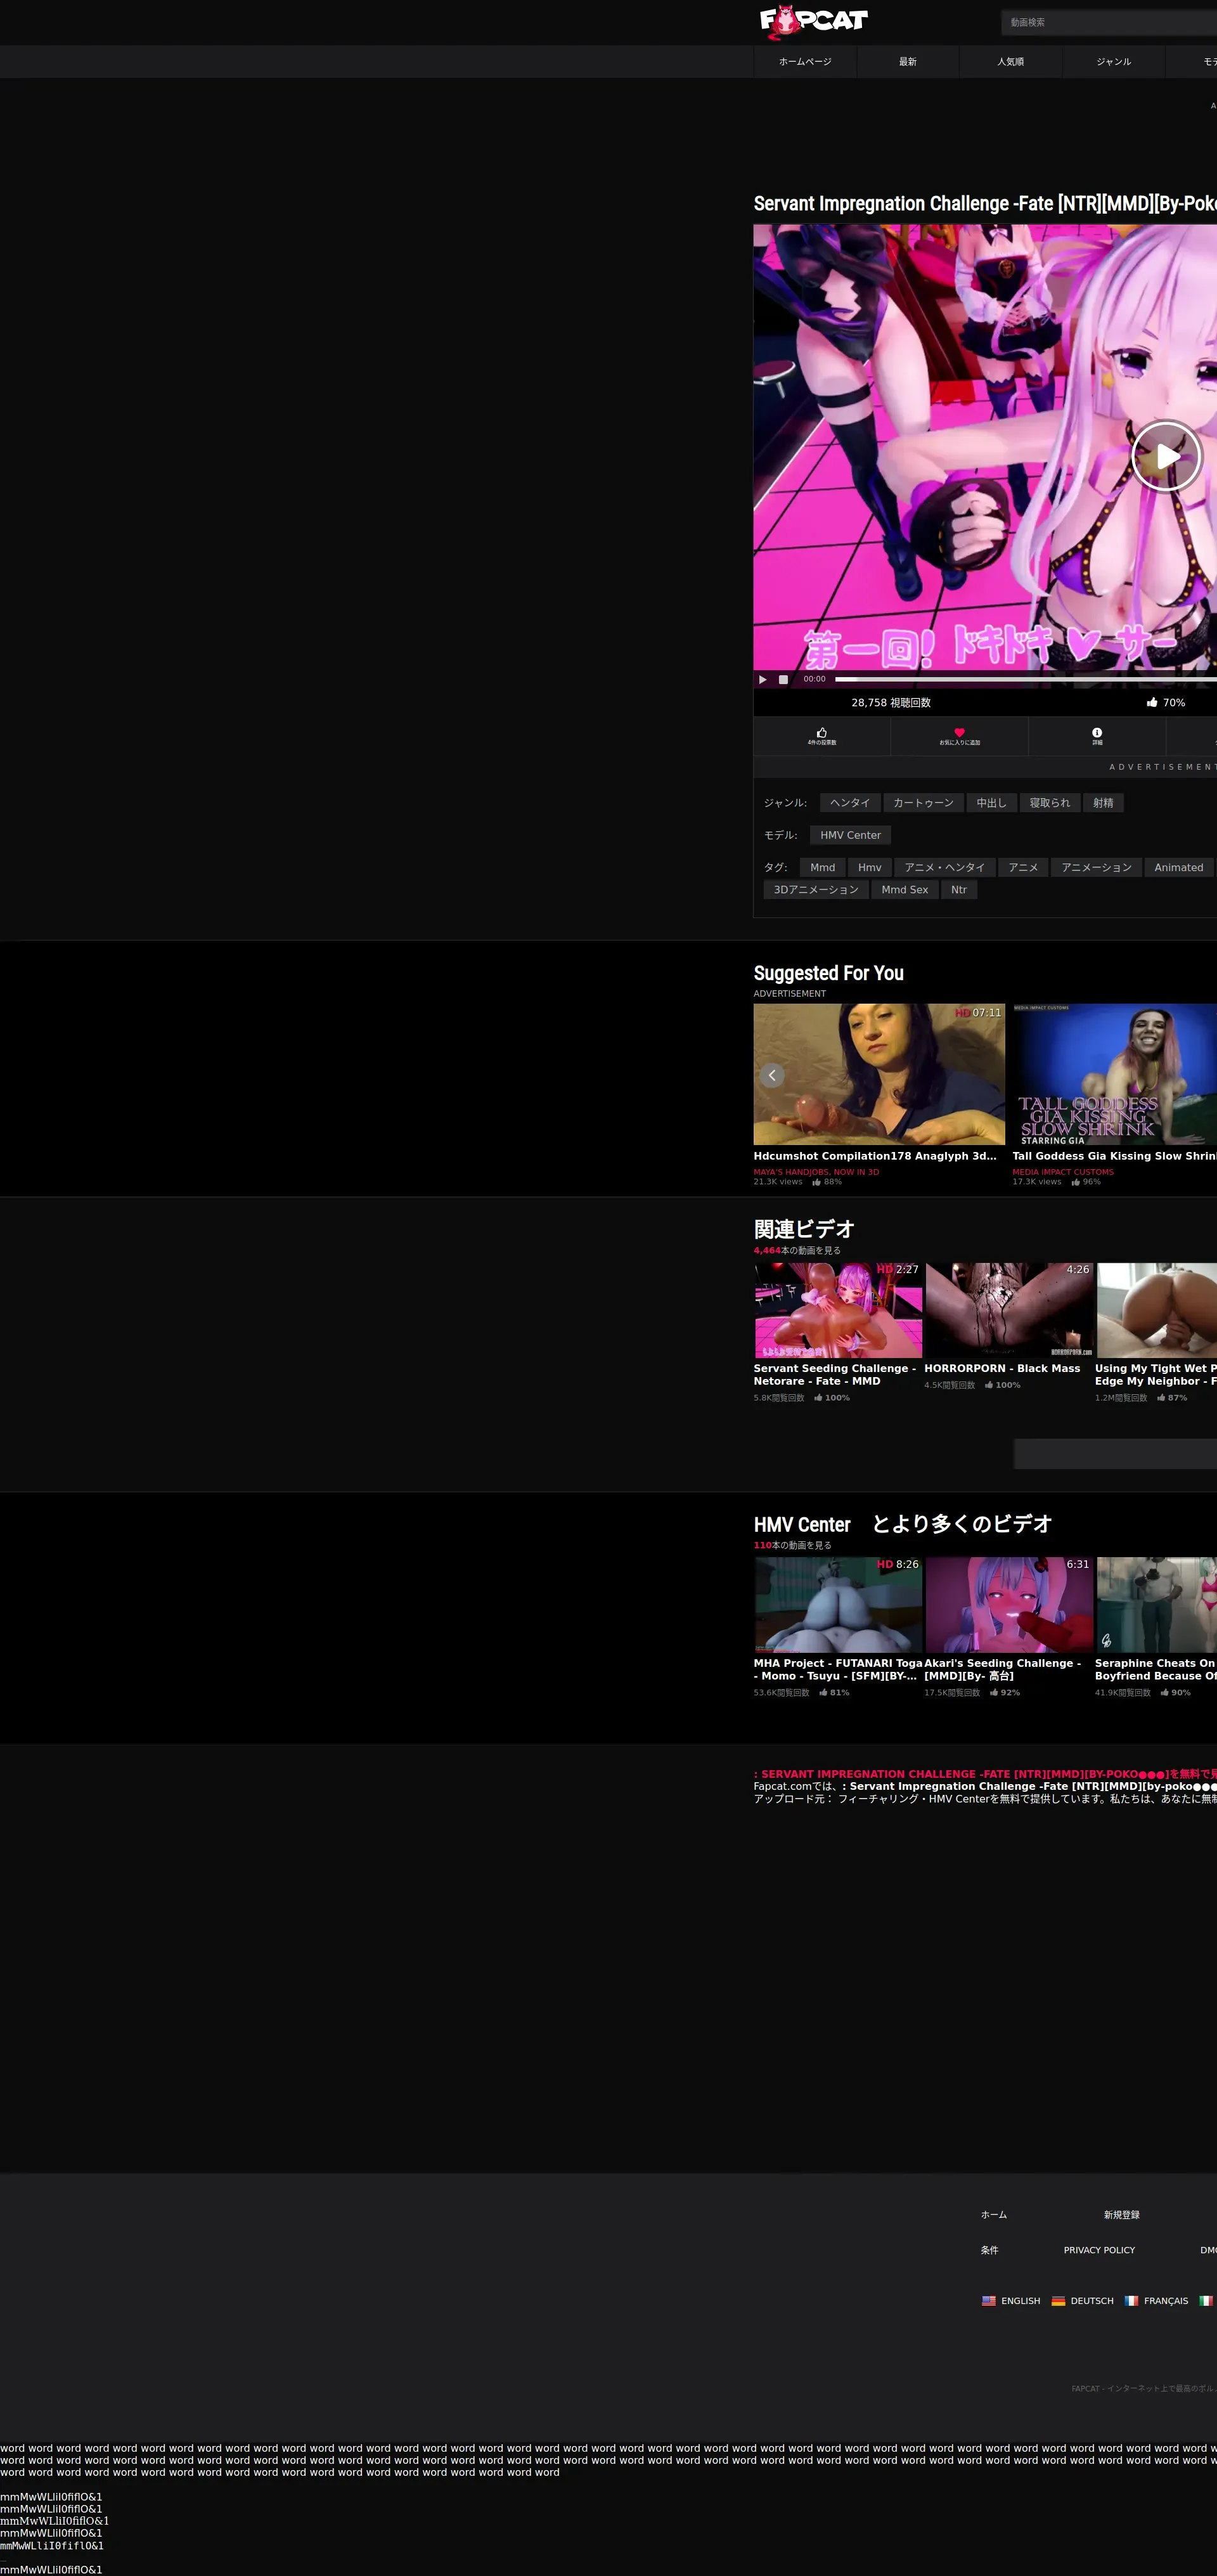Click the German flag icon in the footer

[1058, 2301]
